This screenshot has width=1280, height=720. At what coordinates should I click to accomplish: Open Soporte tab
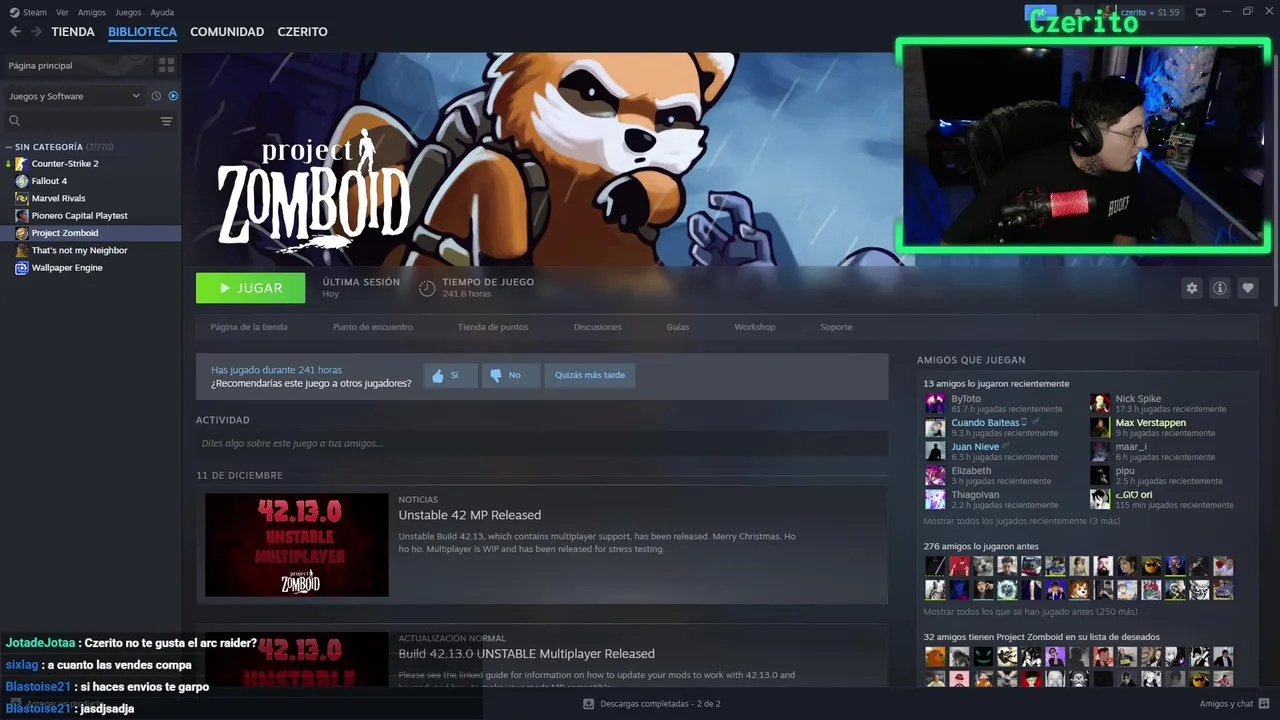836,327
